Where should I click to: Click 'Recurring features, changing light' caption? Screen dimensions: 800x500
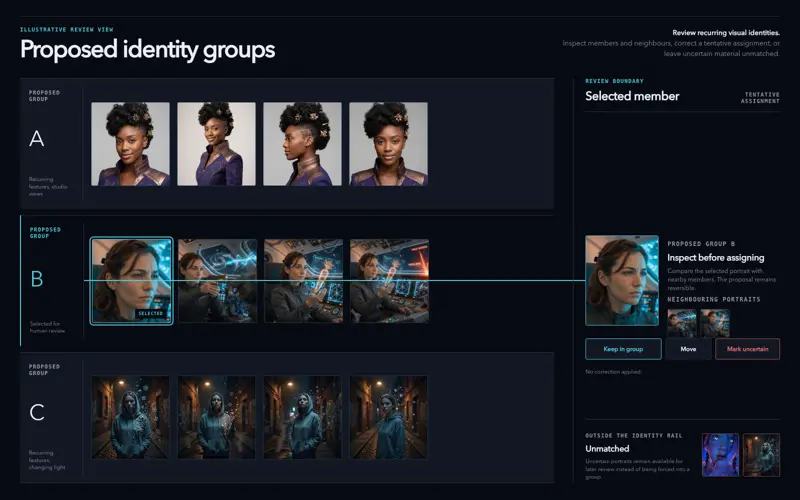(x=47, y=460)
